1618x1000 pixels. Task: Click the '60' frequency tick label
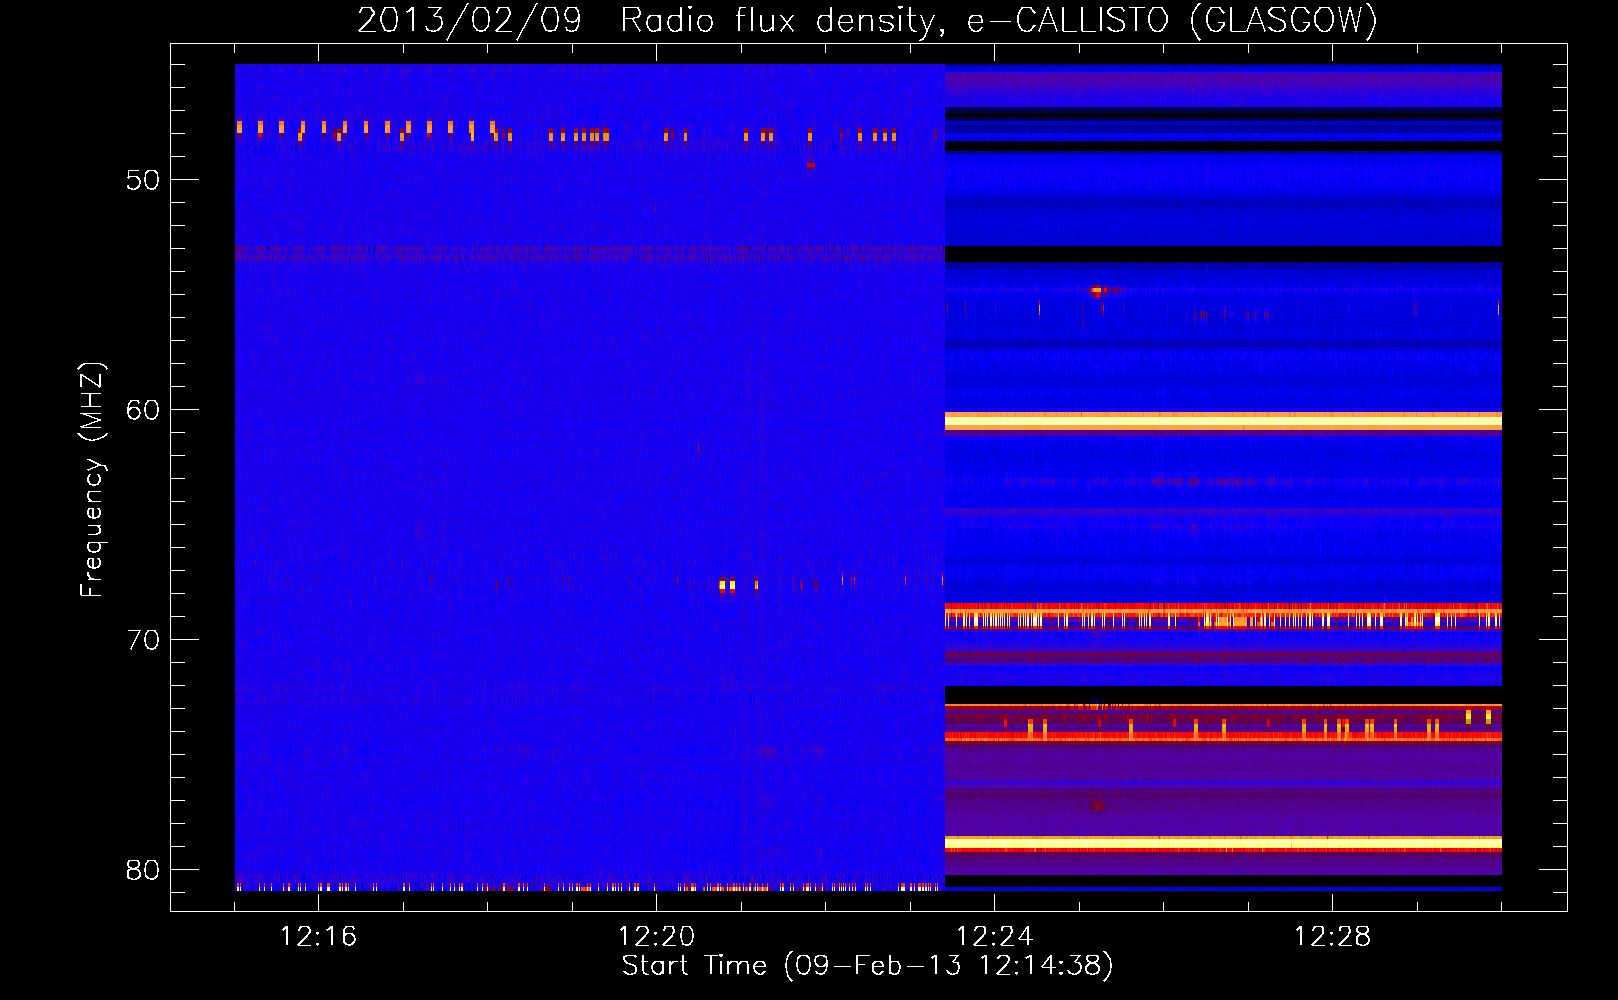143,410
